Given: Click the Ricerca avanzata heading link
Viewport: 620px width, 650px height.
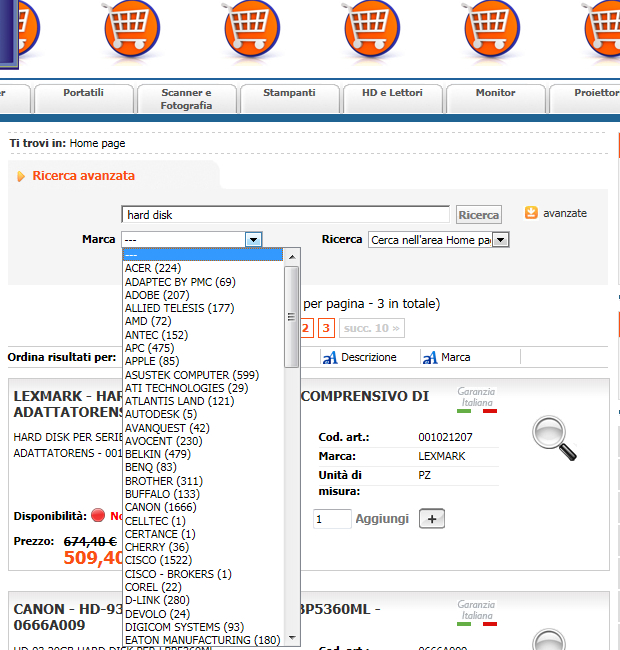Looking at the screenshot, I should pyautogui.click(x=83, y=176).
